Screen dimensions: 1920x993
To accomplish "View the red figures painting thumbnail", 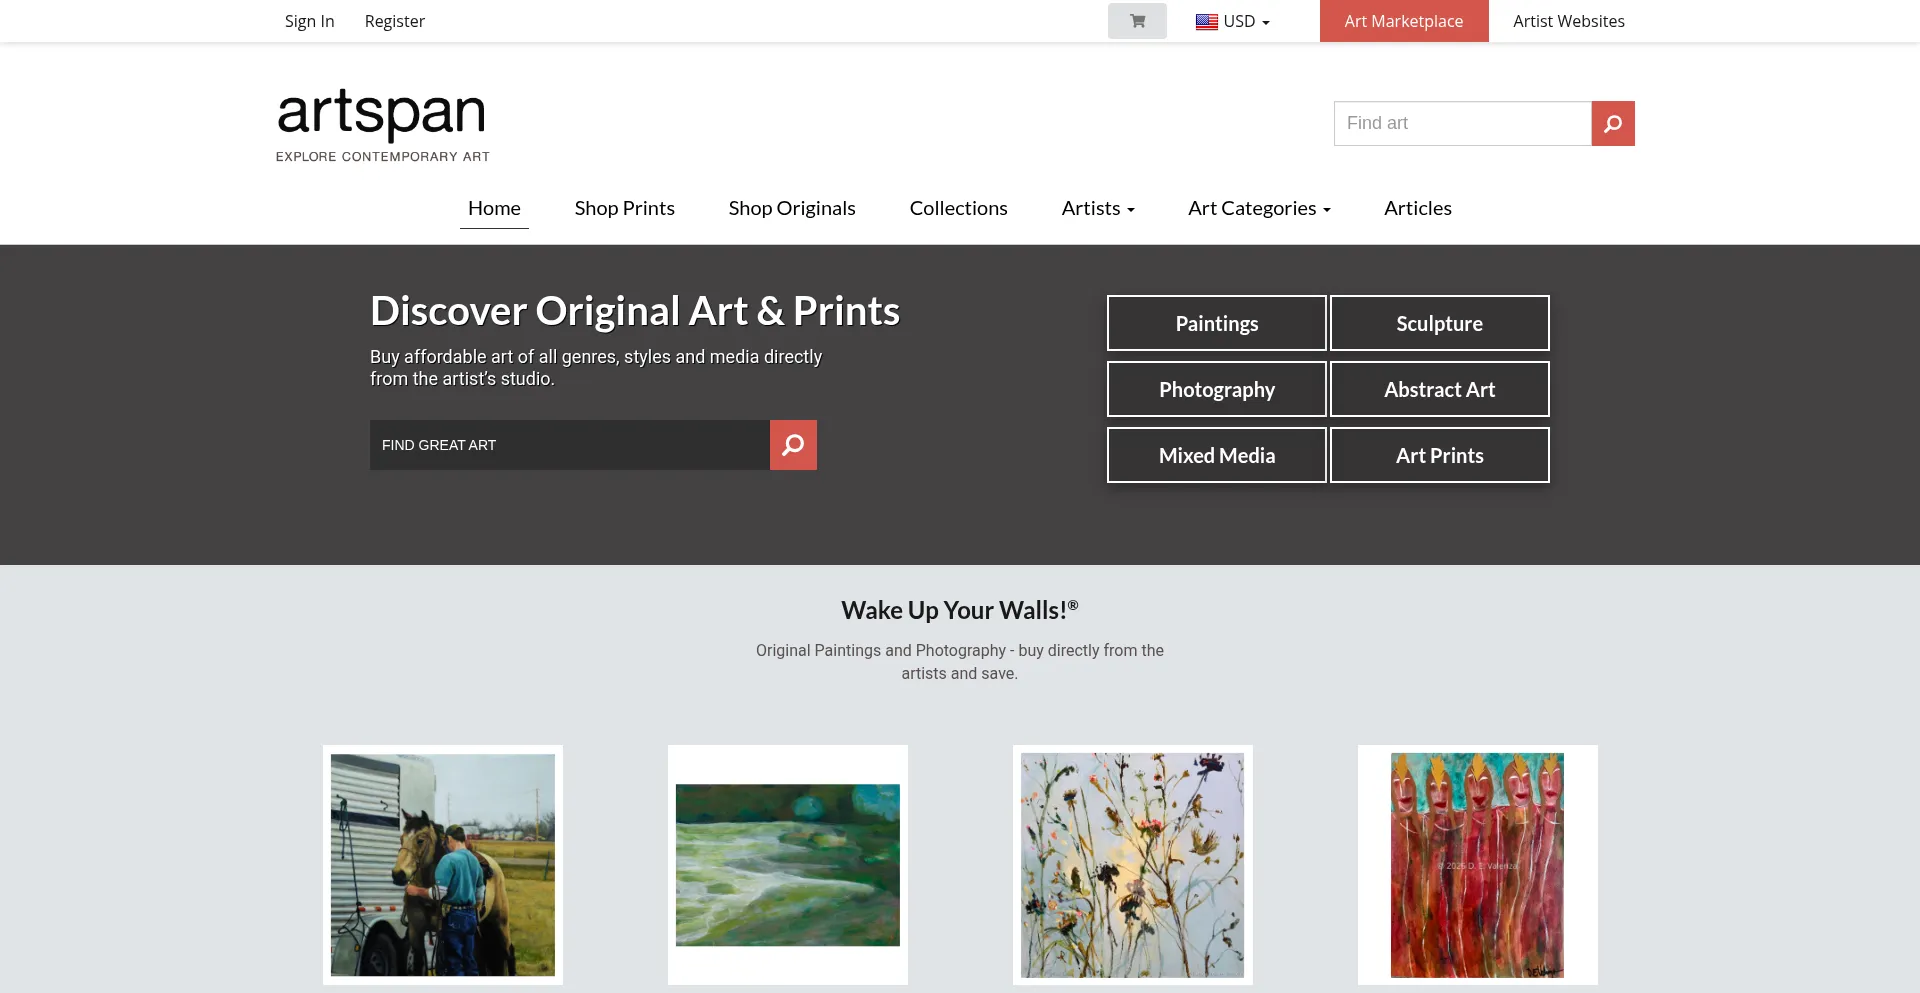I will click(1477, 864).
